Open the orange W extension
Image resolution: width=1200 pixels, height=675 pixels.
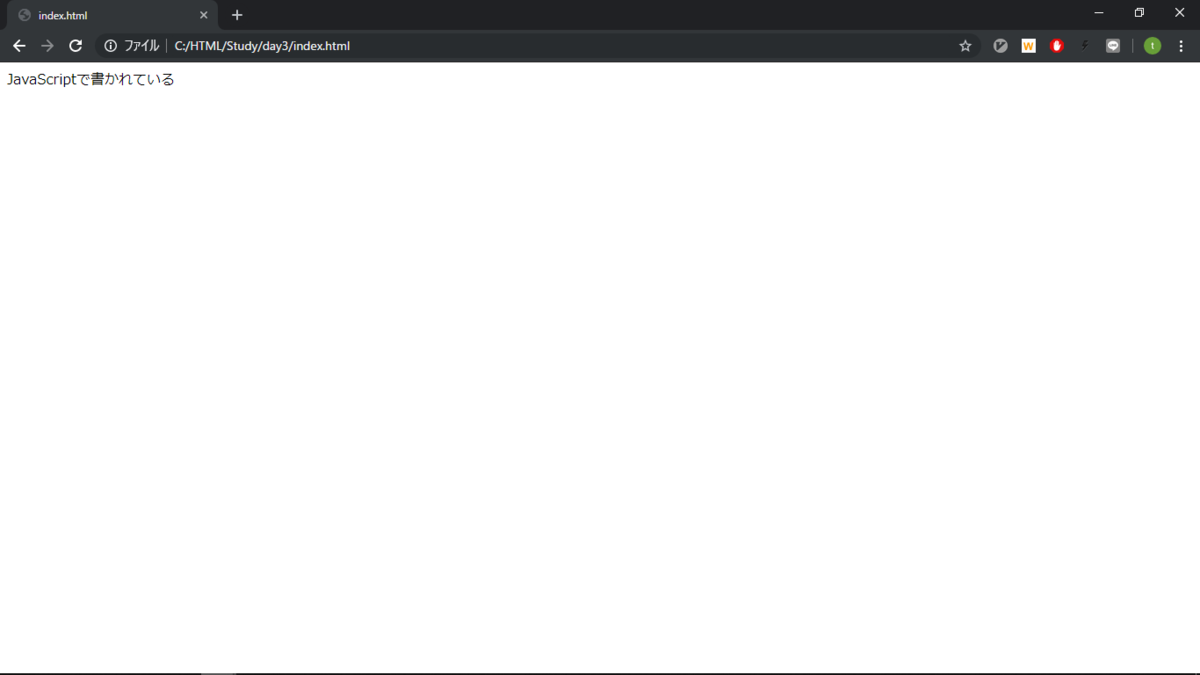(x=1028, y=46)
